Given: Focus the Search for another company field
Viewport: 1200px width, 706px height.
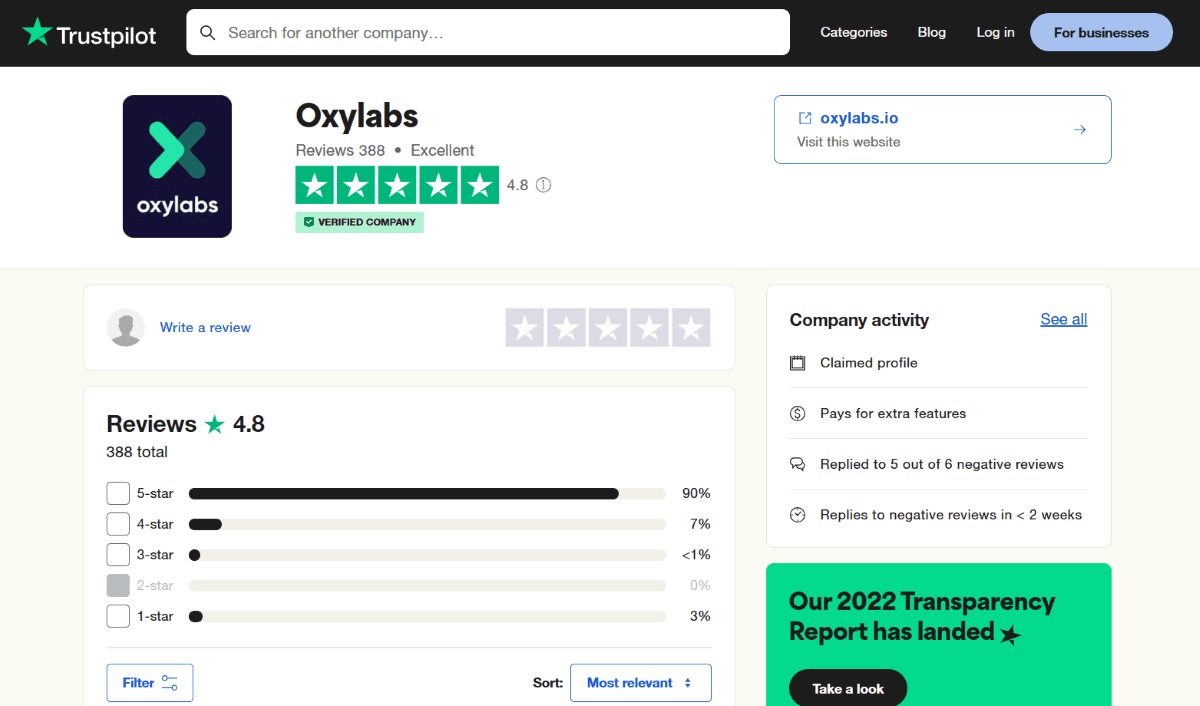Looking at the screenshot, I should pos(488,32).
